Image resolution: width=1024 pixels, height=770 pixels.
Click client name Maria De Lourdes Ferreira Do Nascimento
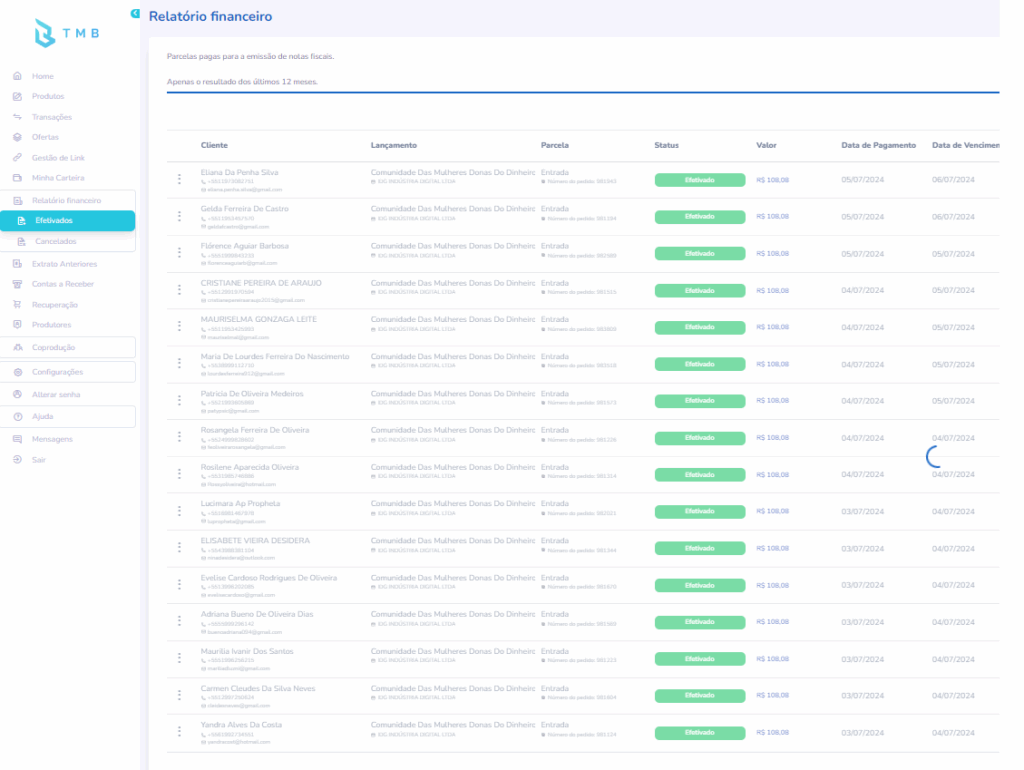click(x=275, y=357)
